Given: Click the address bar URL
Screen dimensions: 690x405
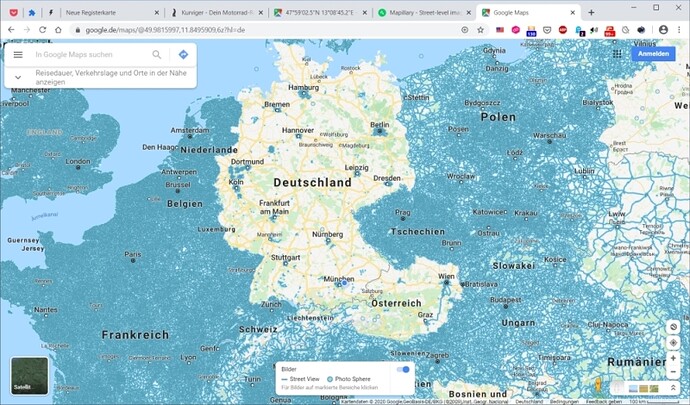Looking at the screenshot, I should click(165, 30).
